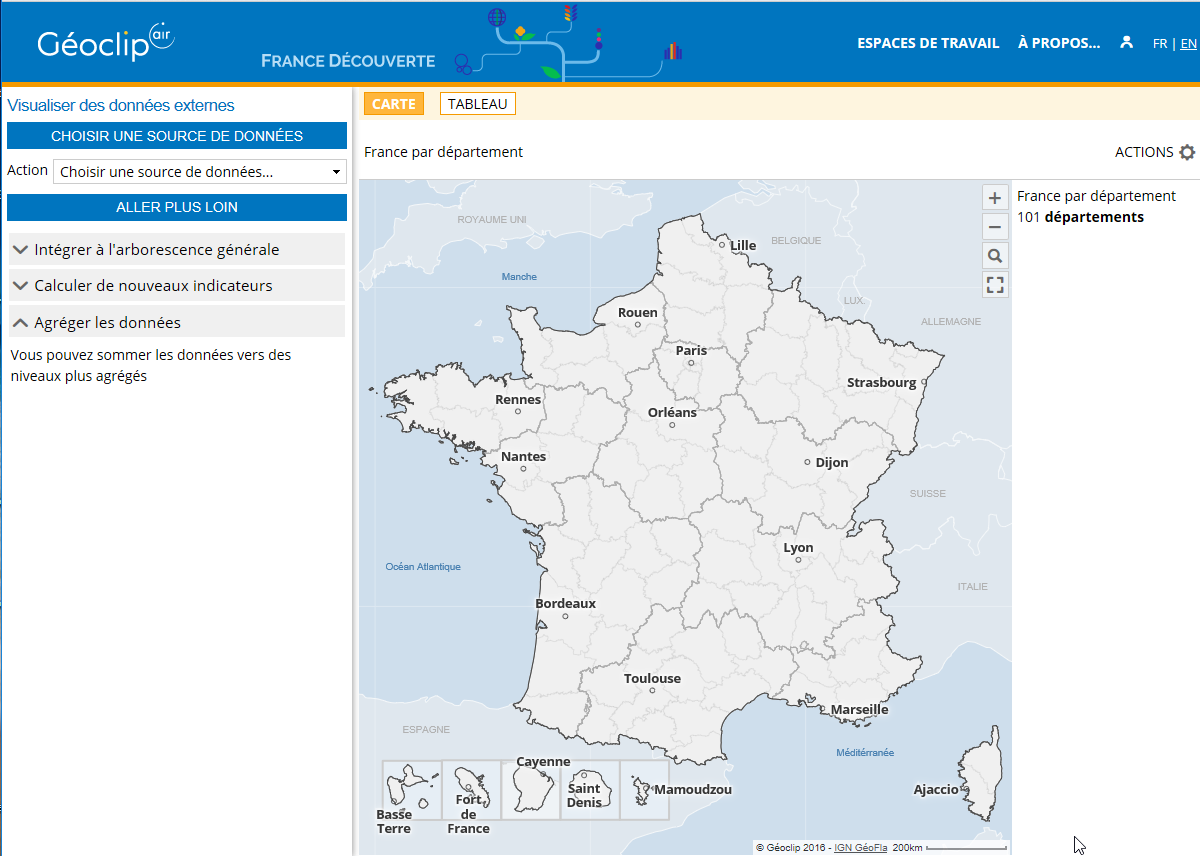Click Choisir une source de données button
The width and height of the screenshot is (1200, 856).
[x=177, y=135]
